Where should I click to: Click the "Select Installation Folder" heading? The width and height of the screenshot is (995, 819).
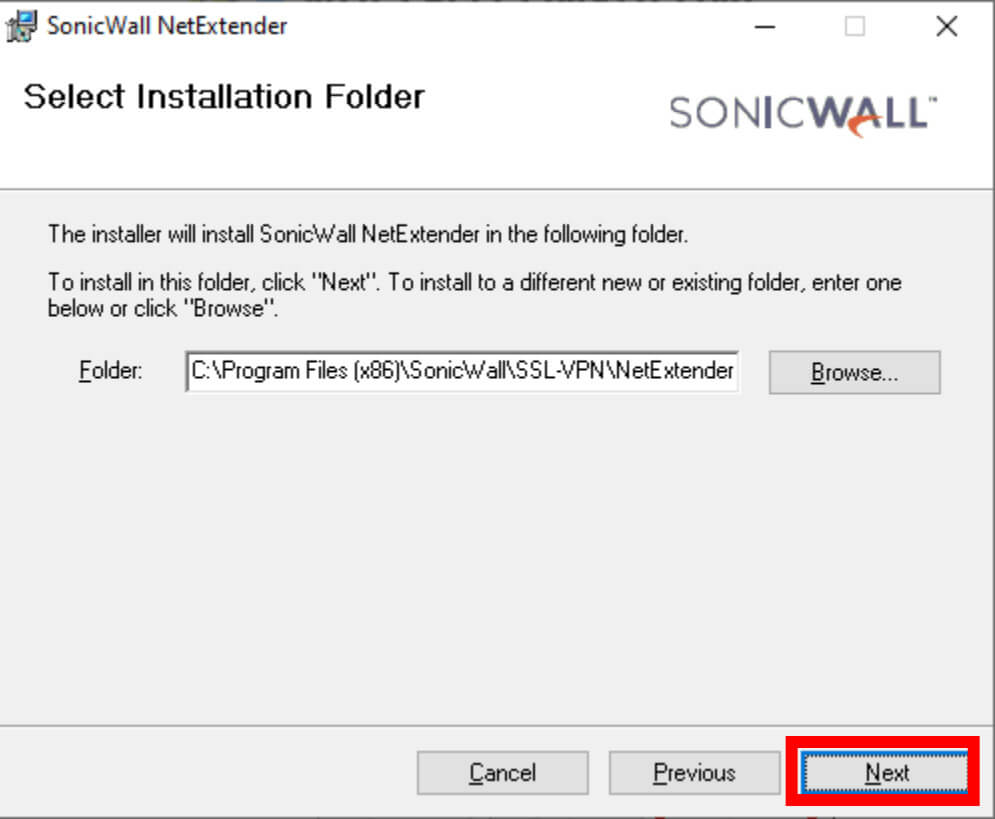coord(224,97)
